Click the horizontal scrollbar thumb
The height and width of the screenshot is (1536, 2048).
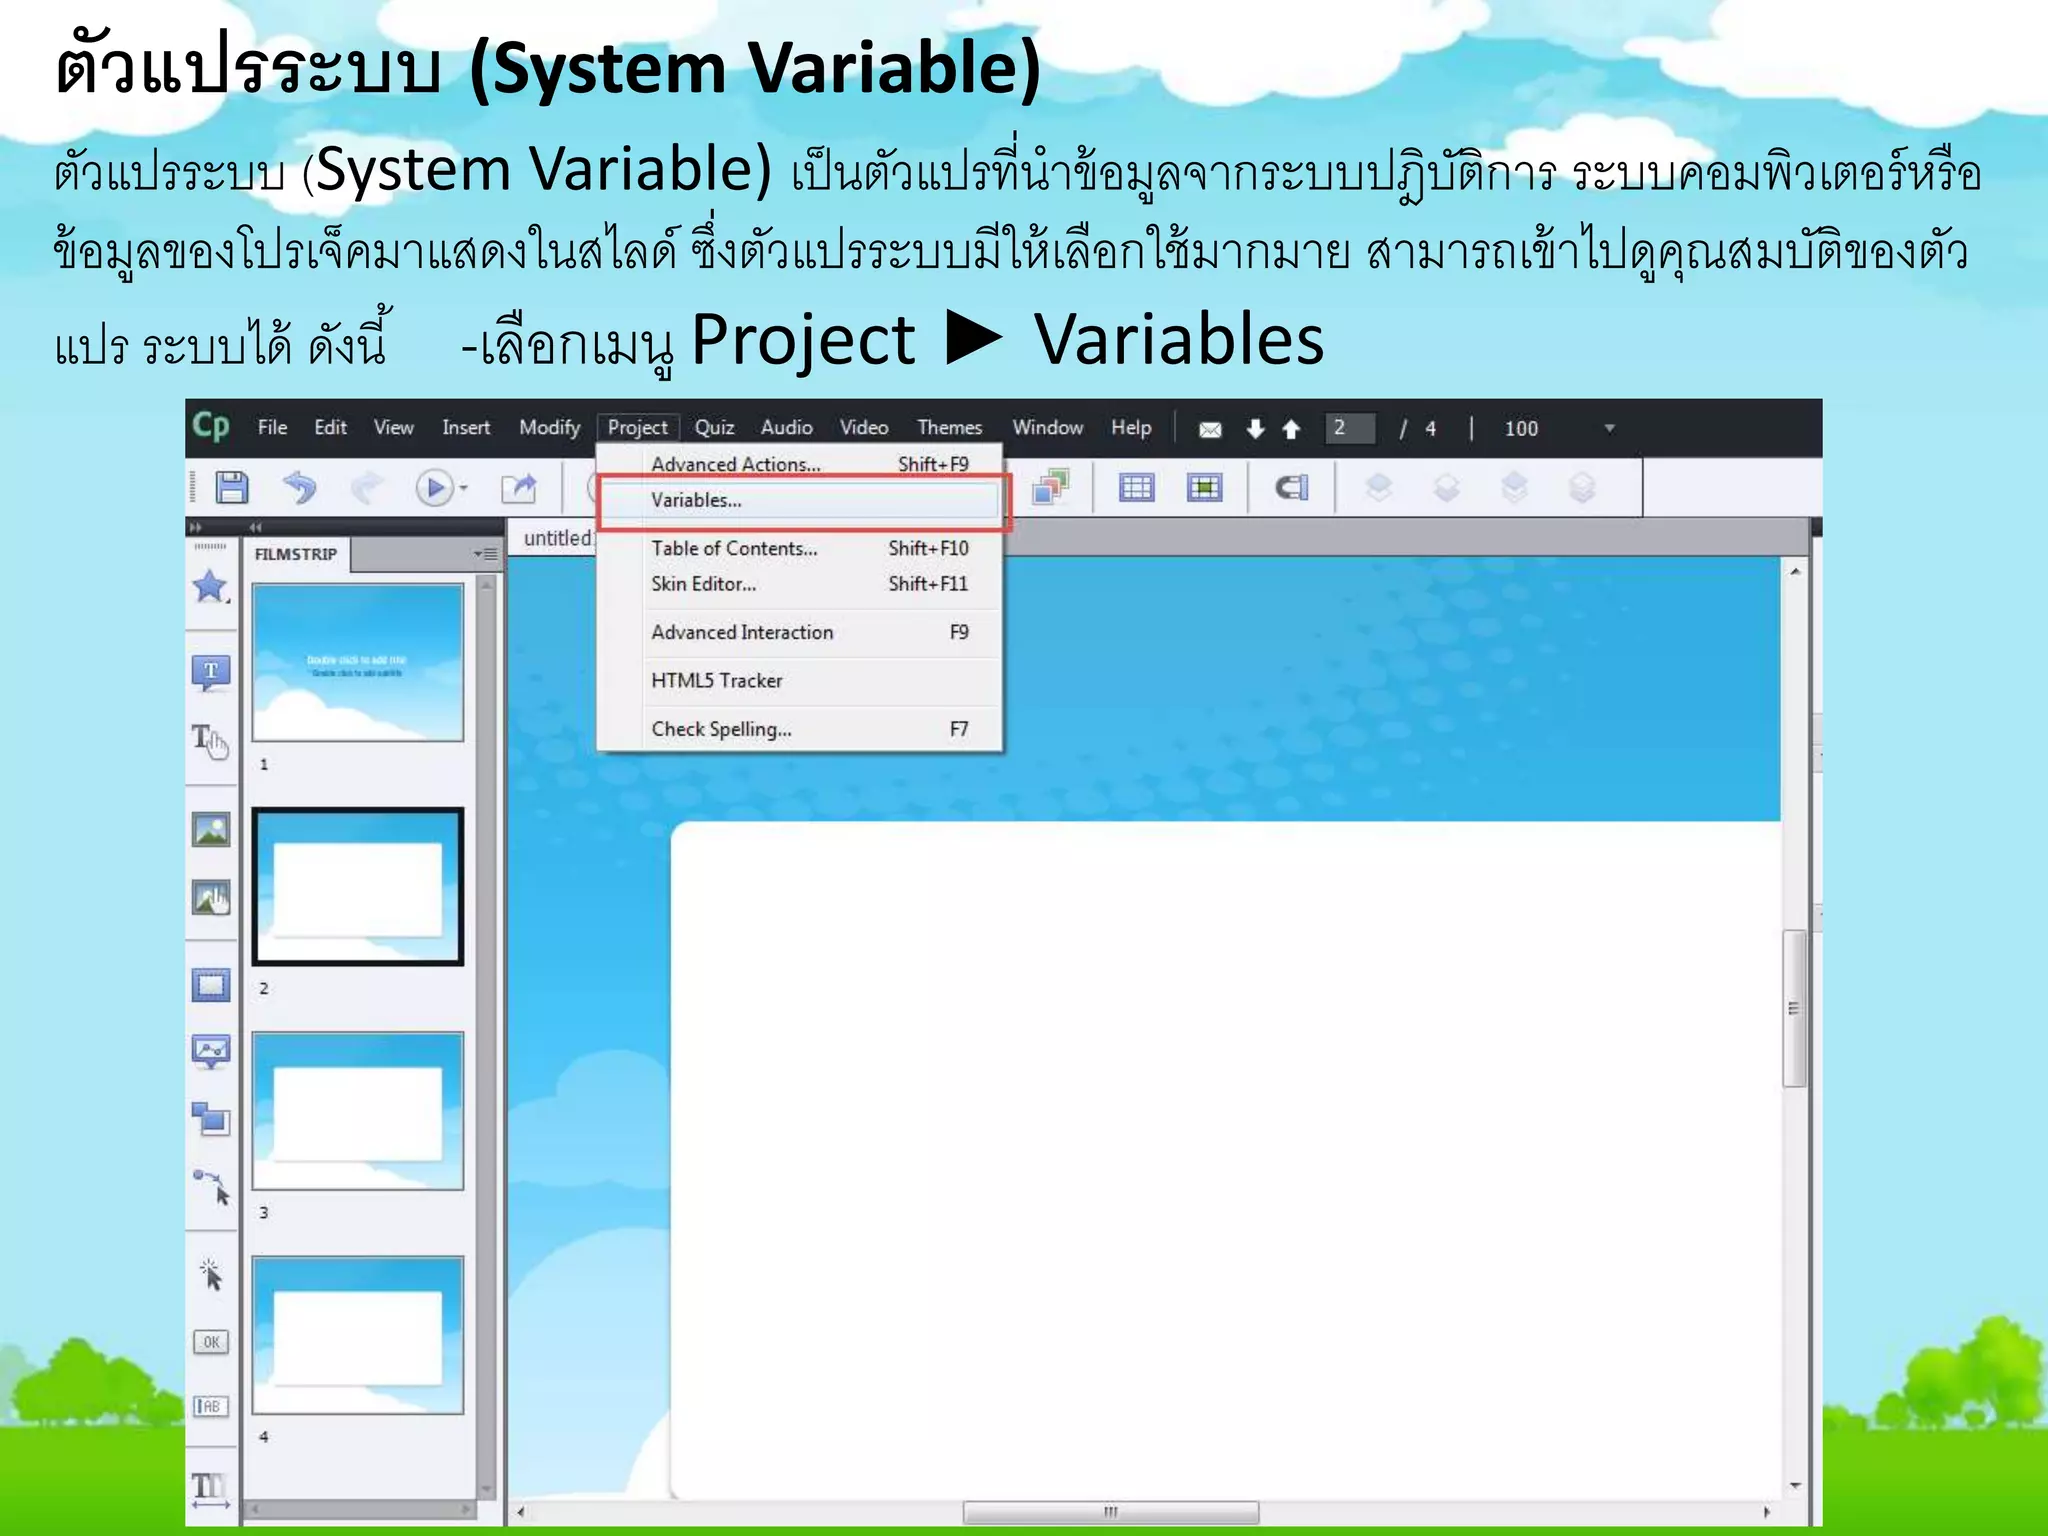1110,1512
